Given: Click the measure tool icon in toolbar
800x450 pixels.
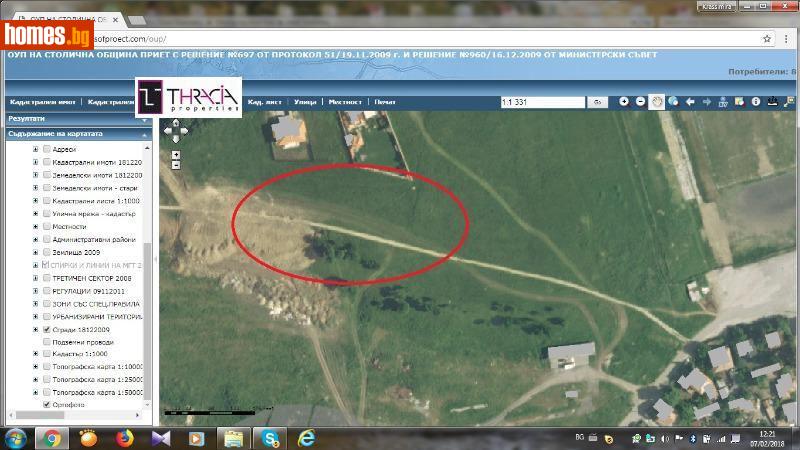Looking at the screenshot, I should (772, 102).
